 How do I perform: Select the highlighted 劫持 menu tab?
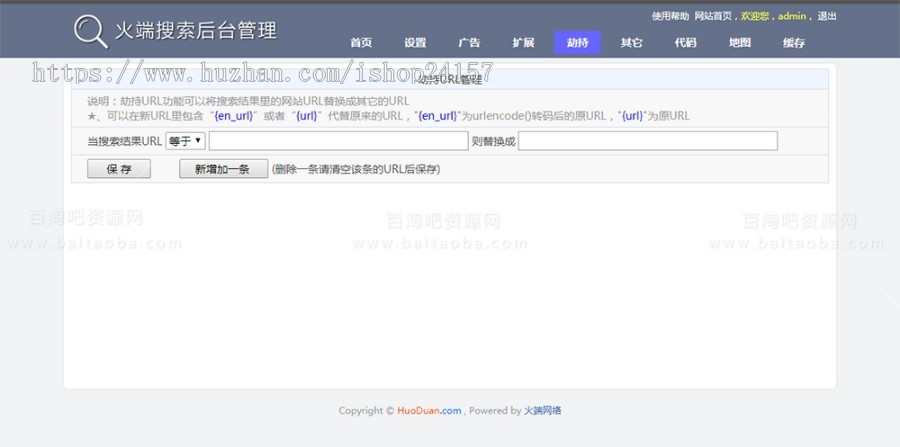577,42
